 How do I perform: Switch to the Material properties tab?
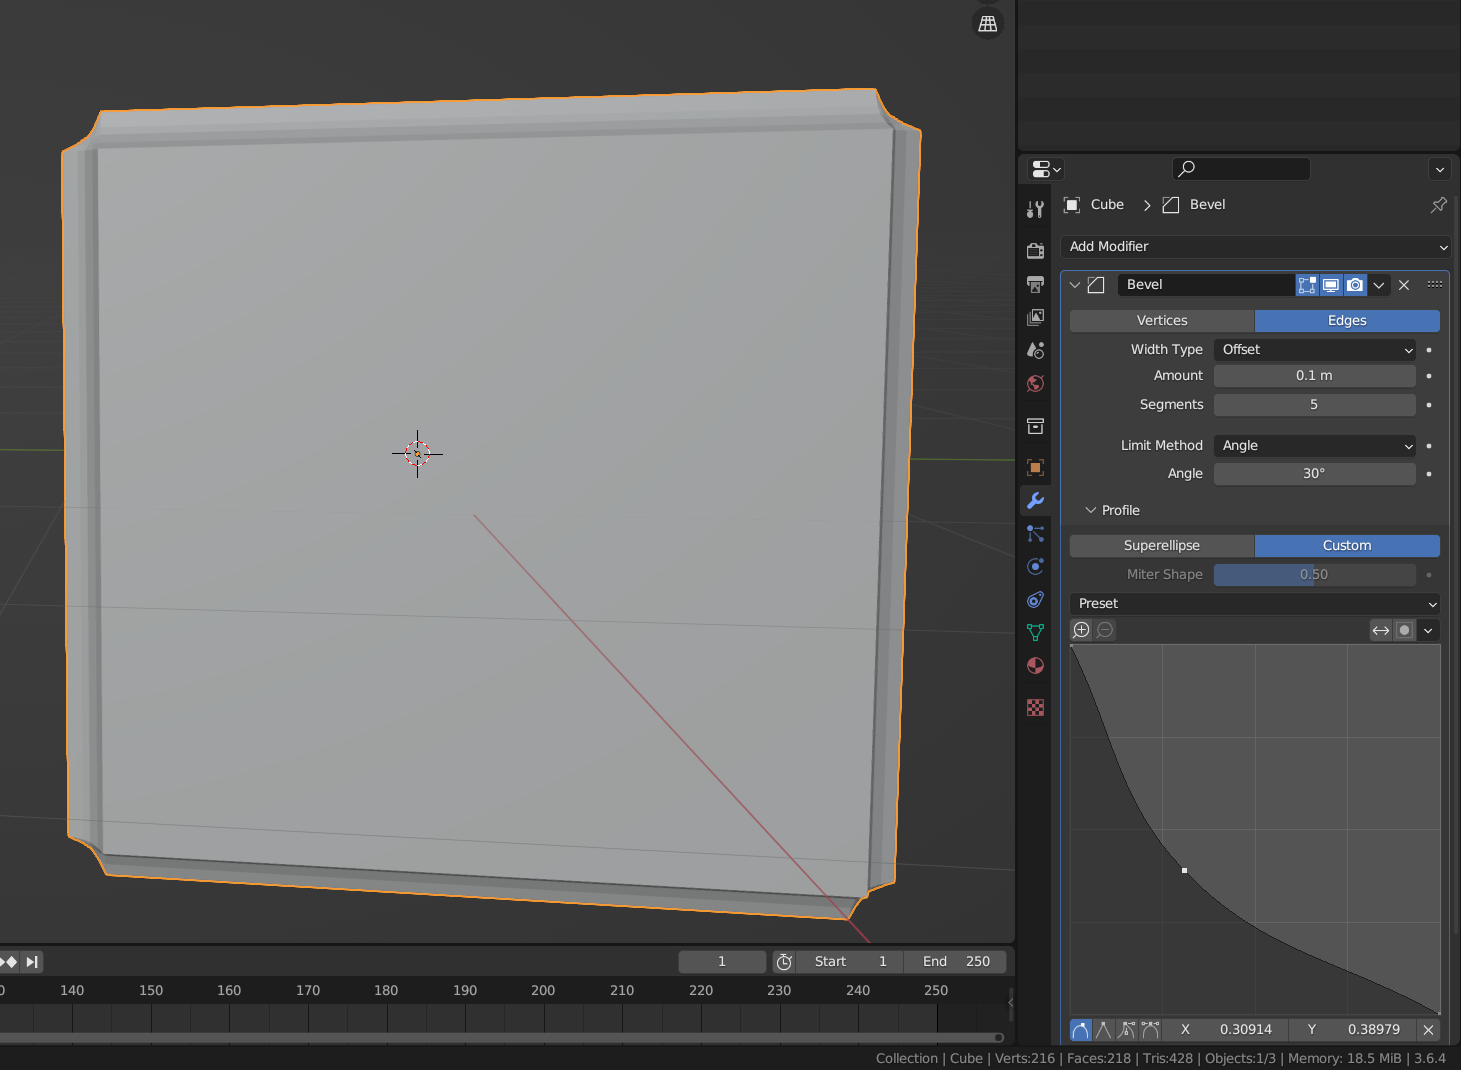click(1035, 666)
